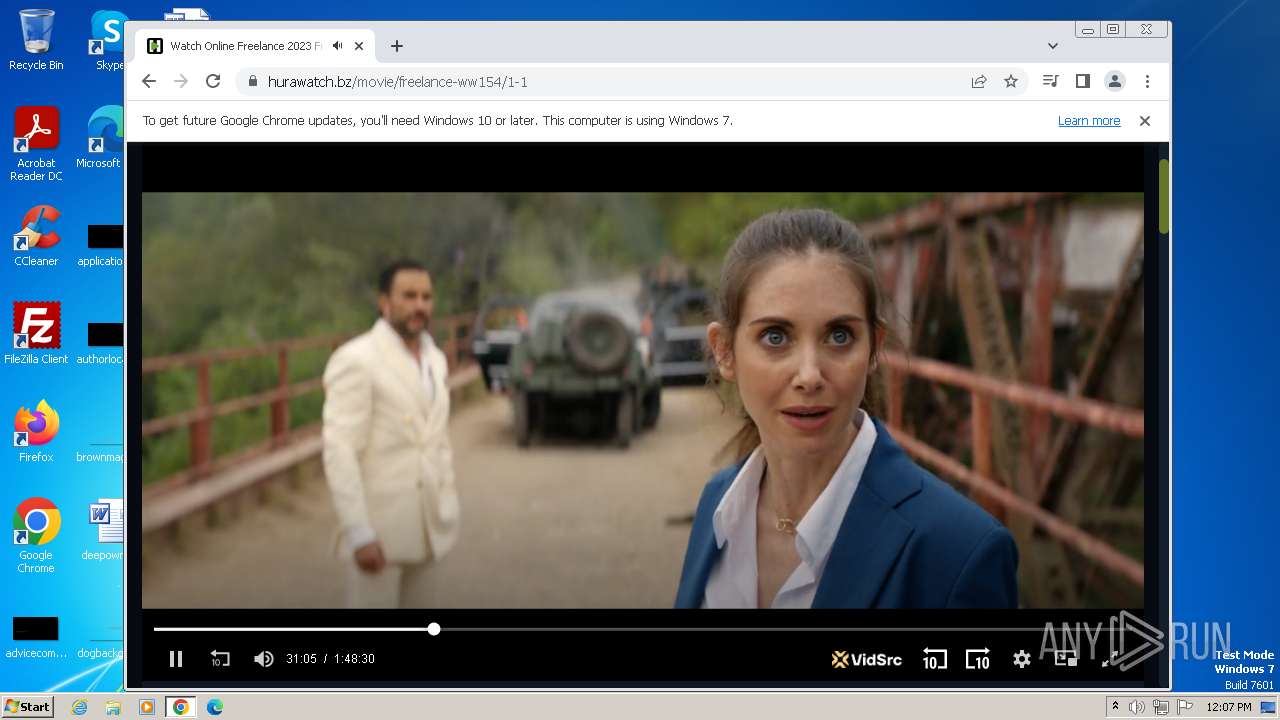Skip forward 10 seconds in the video
Screen dimensions: 1280x720
(x=977, y=659)
